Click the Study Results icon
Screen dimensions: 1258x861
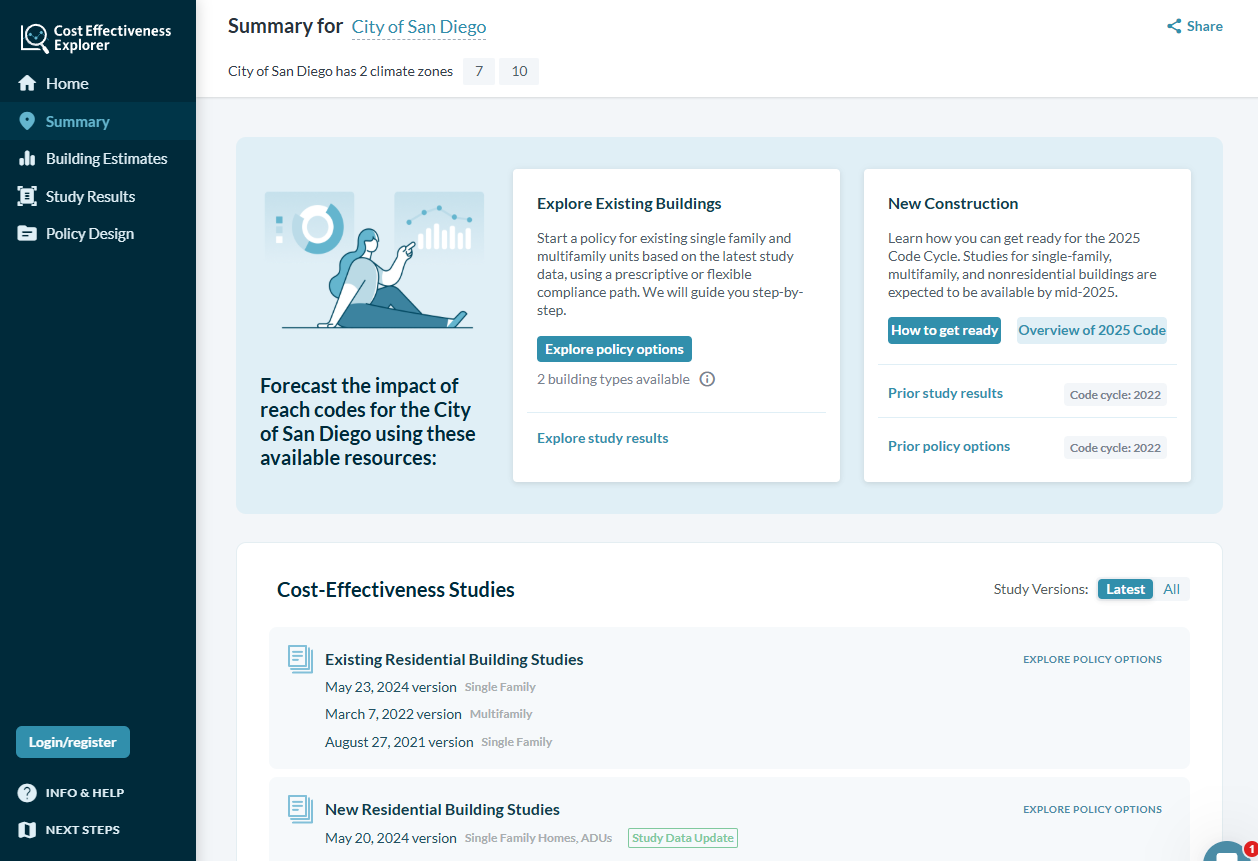click(x=27, y=196)
